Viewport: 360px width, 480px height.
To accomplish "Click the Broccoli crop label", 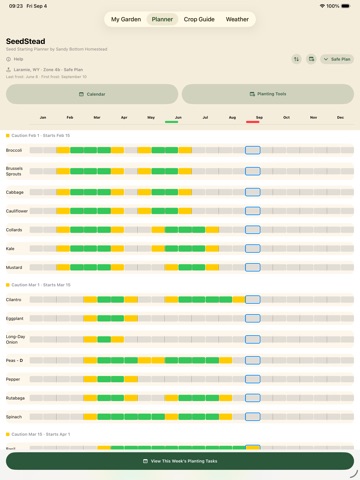I will coord(14,150).
